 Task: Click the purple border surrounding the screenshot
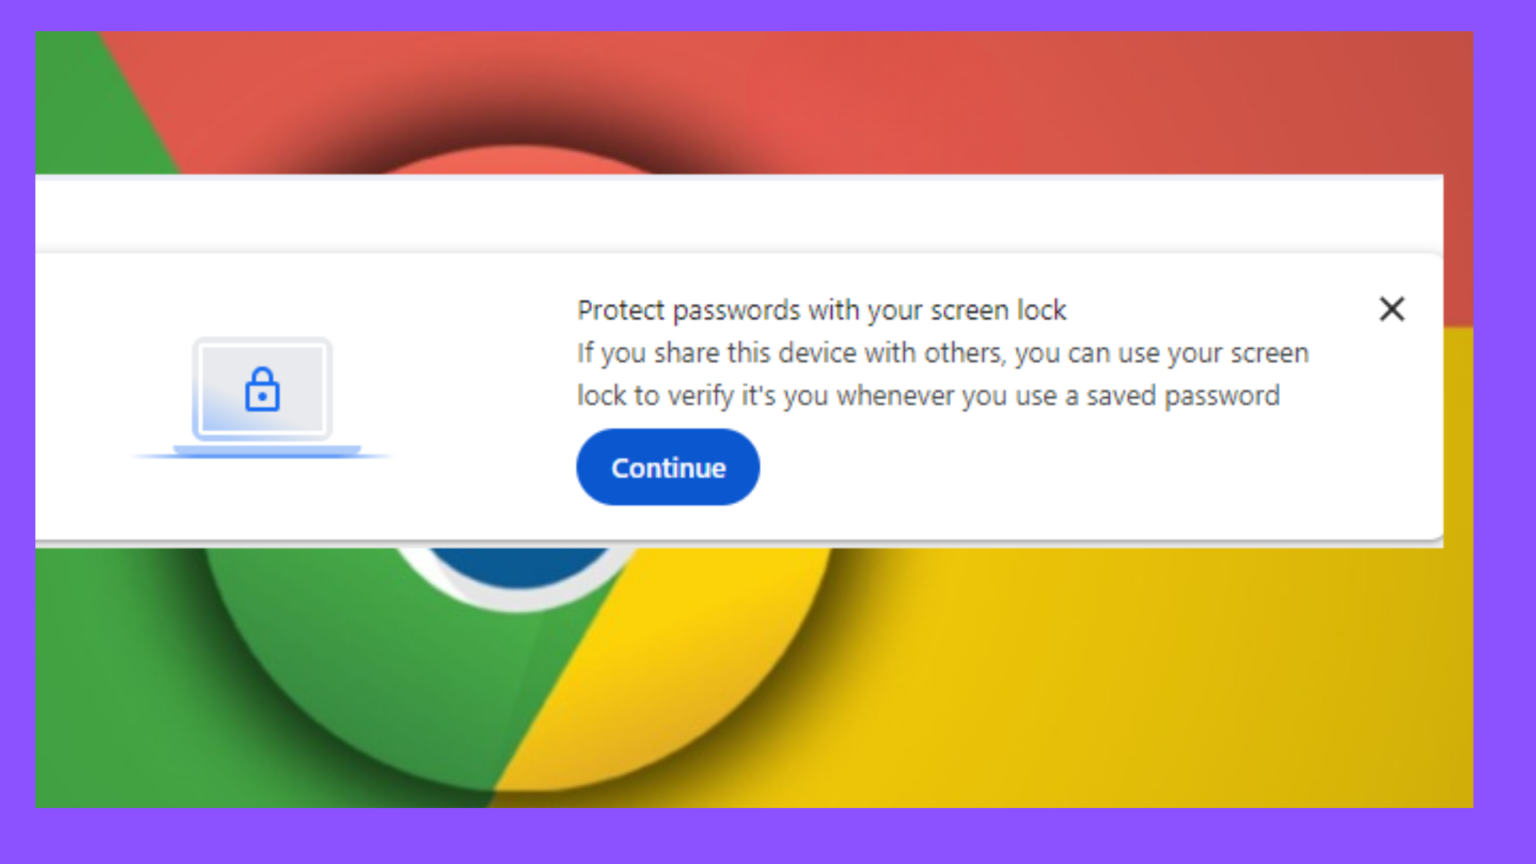pyautogui.click(x=15, y=430)
